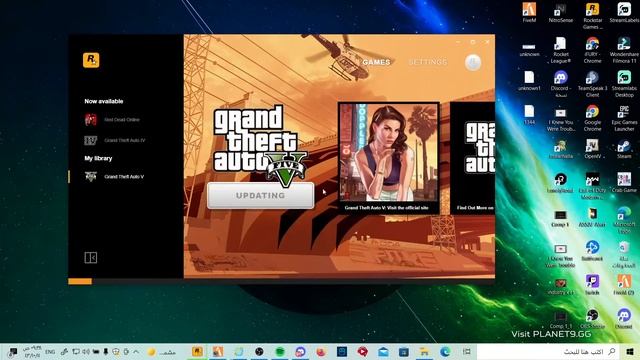Open the Find Out More card
The width and height of the screenshot is (640, 360).
pos(473,158)
